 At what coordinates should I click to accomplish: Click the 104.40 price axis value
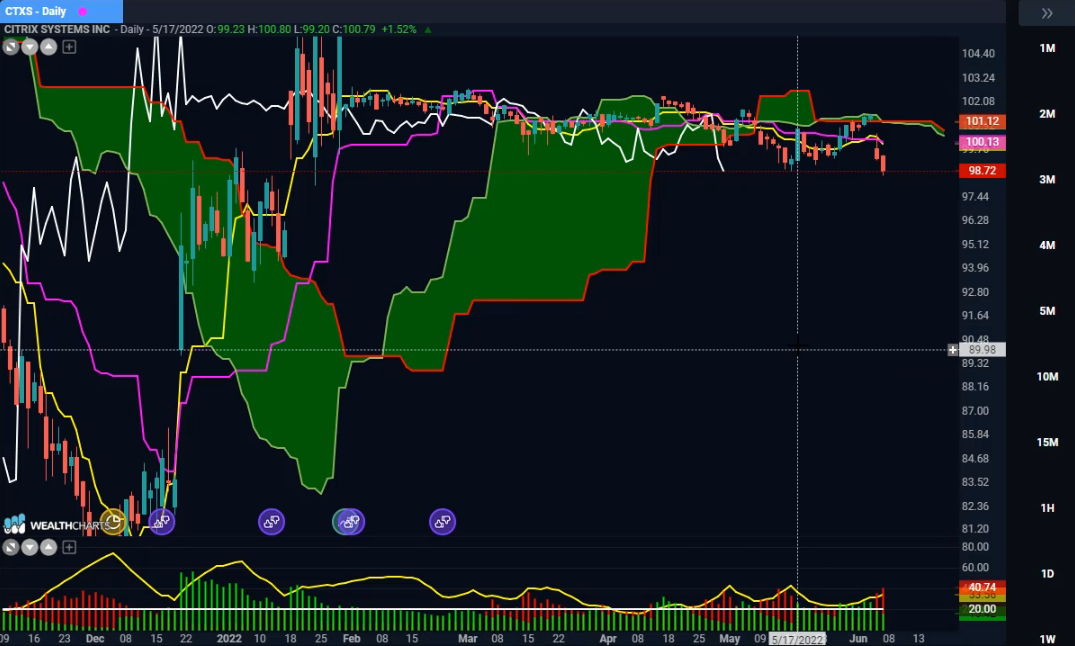click(978, 53)
